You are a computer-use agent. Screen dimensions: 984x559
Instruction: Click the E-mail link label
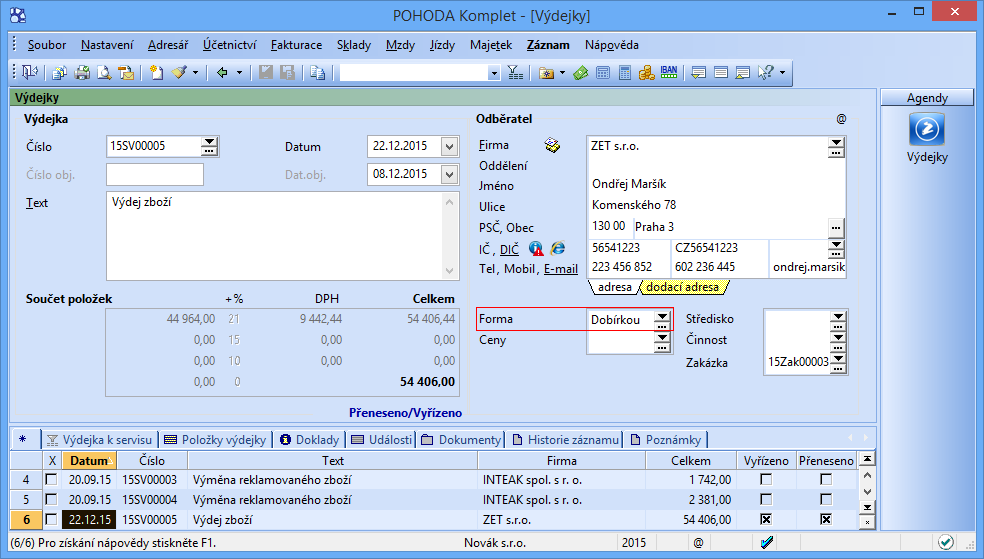click(x=561, y=269)
